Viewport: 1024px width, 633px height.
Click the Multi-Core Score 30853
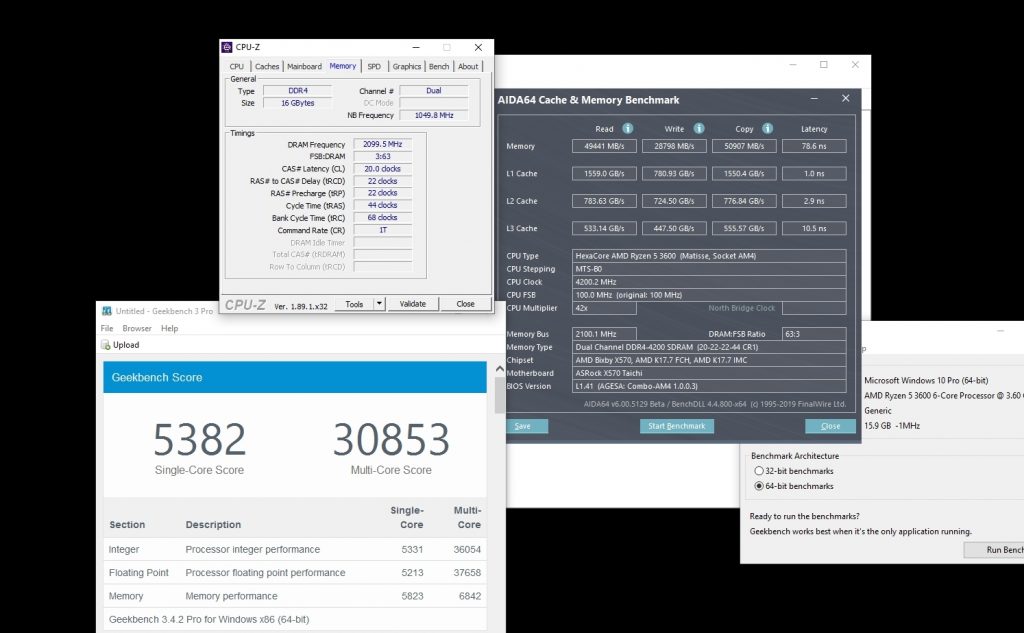[391, 439]
